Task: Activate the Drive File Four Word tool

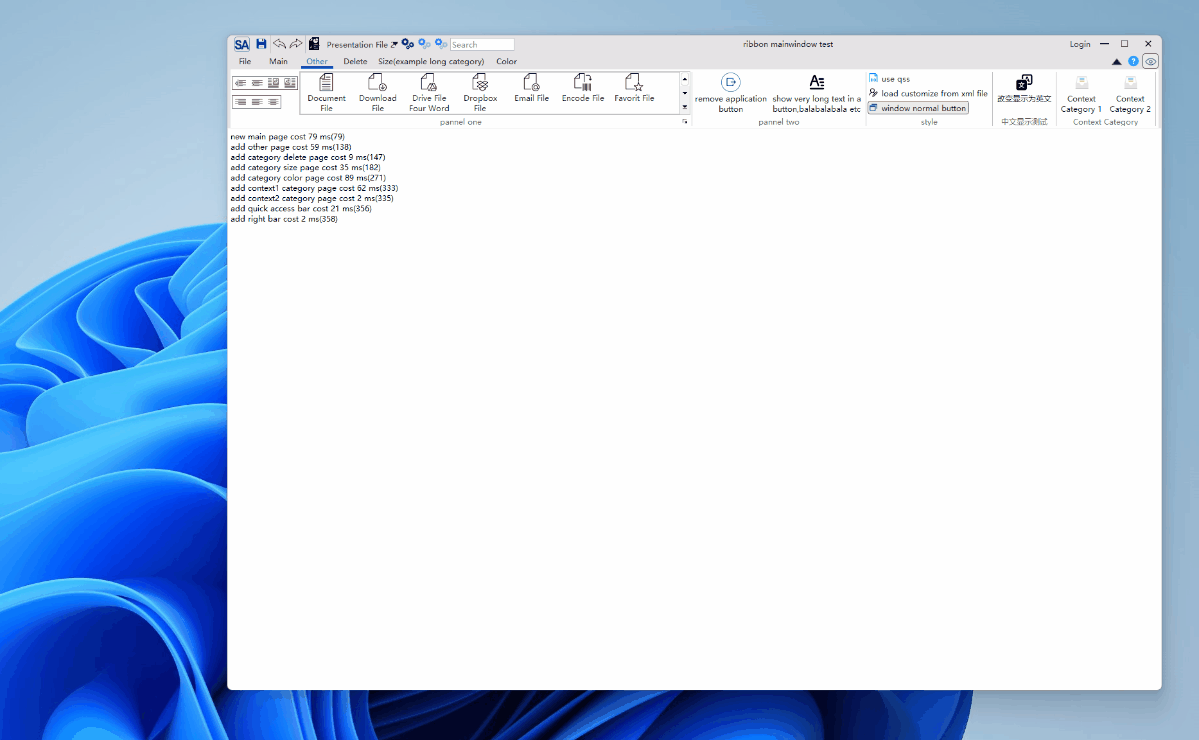Action: coord(428,90)
